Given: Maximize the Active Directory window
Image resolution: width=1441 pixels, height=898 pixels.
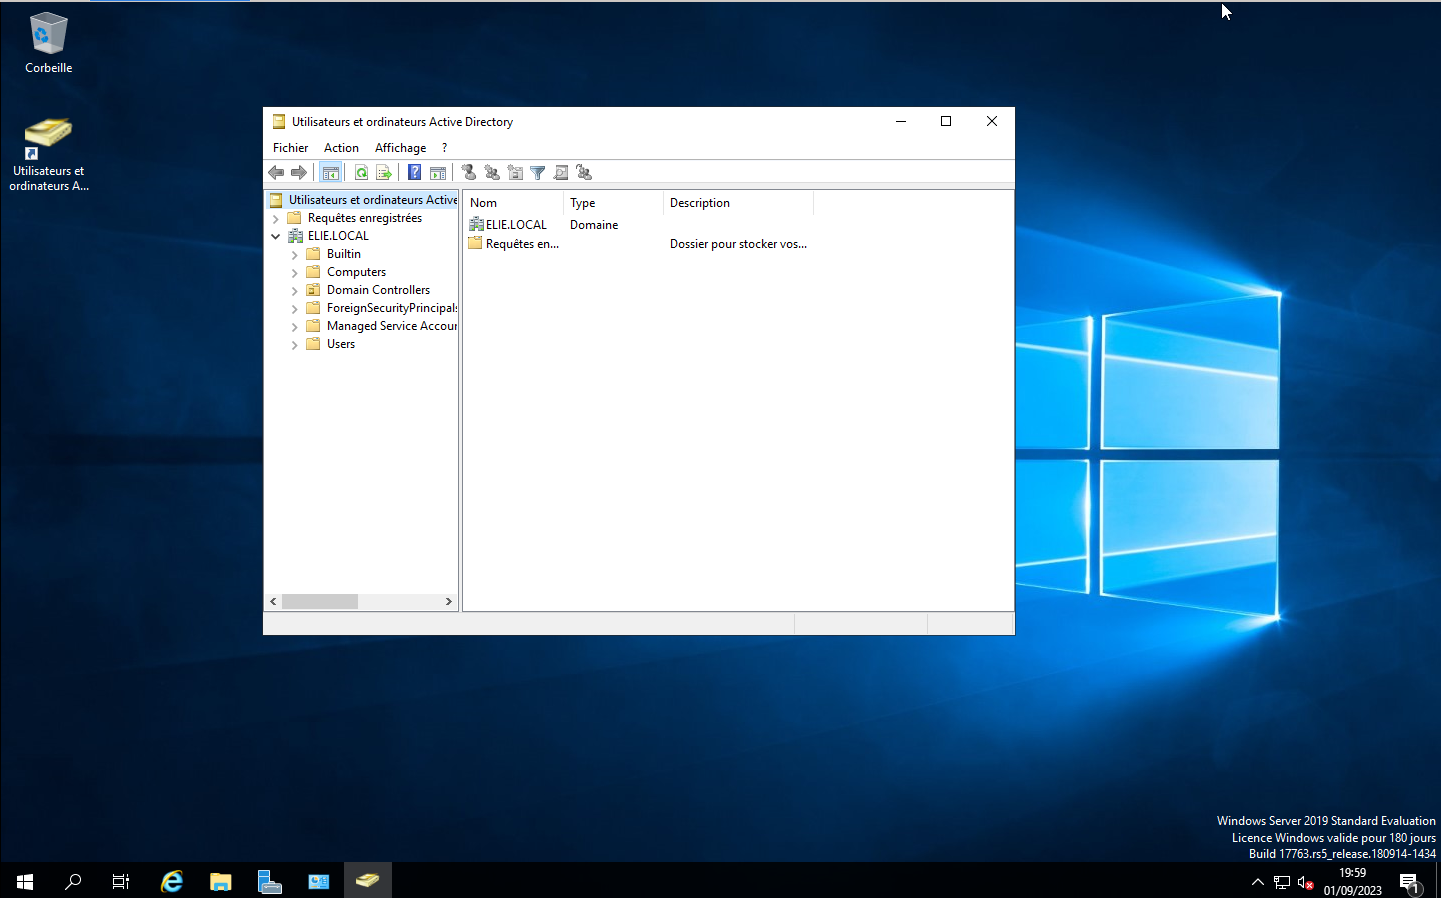Looking at the screenshot, I should (946, 122).
